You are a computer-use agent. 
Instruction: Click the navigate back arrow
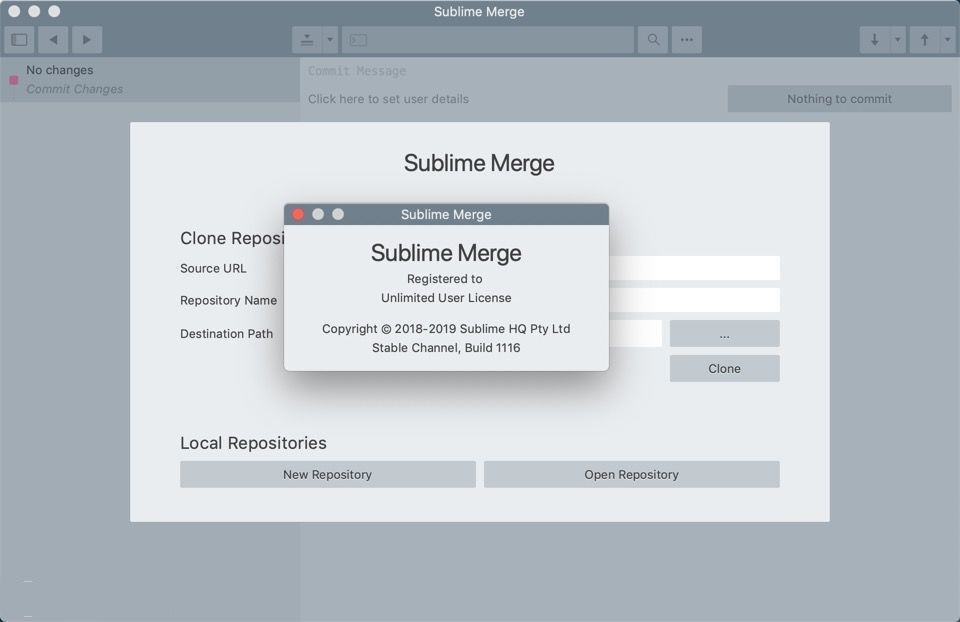[53, 40]
